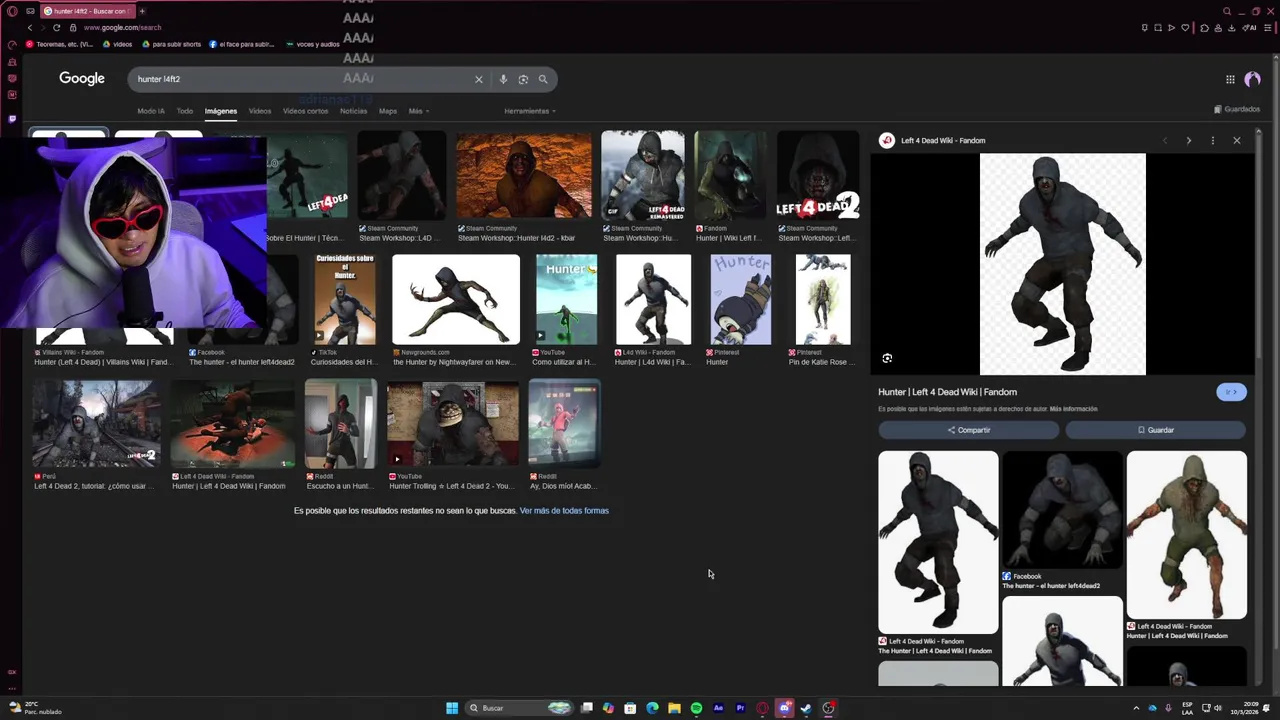Open Guardados saved items
The height and width of the screenshot is (720, 1280).
pyautogui.click(x=1237, y=109)
